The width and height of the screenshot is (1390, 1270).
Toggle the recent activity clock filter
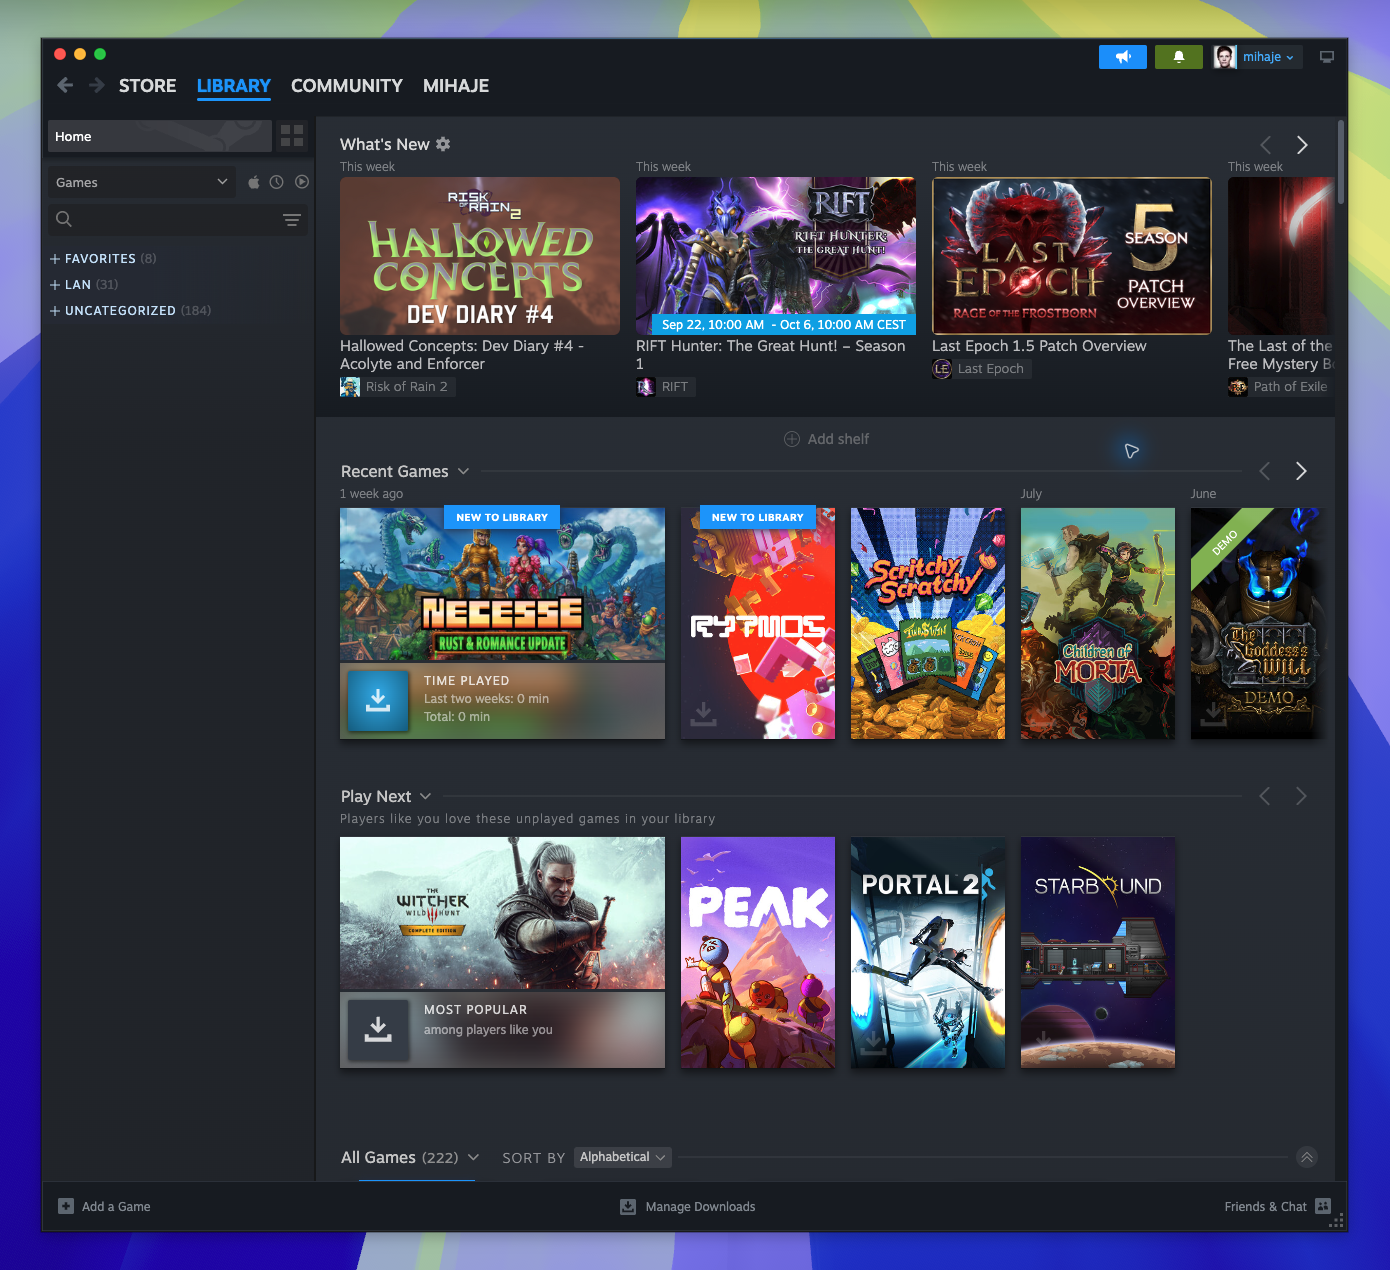(276, 182)
